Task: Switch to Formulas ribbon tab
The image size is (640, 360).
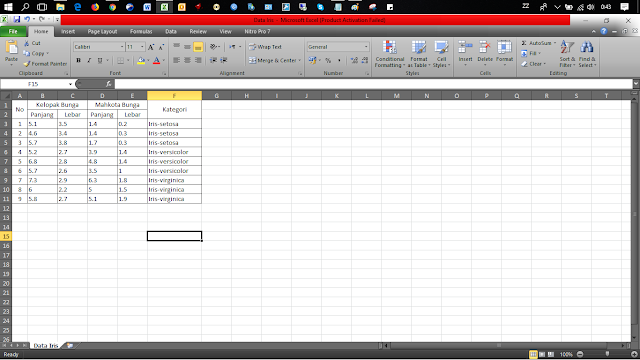Action: [141, 31]
